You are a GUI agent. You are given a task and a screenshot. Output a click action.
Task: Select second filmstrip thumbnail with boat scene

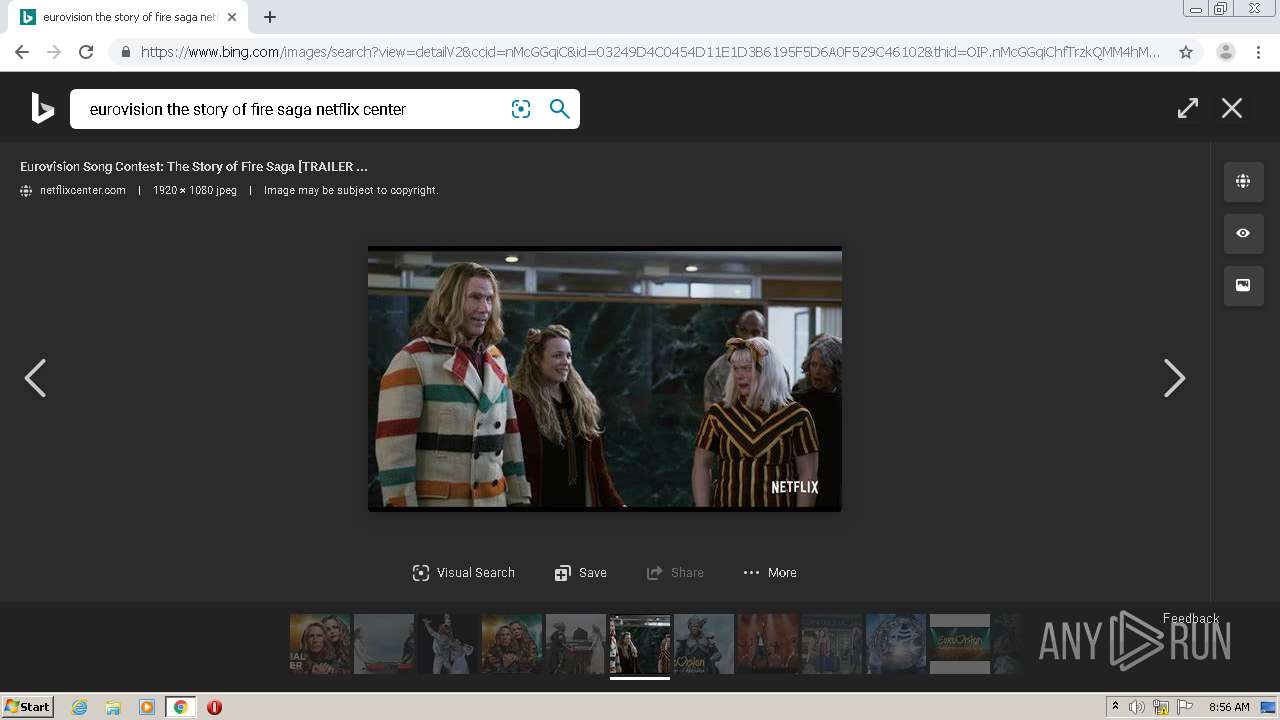[x=384, y=644]
